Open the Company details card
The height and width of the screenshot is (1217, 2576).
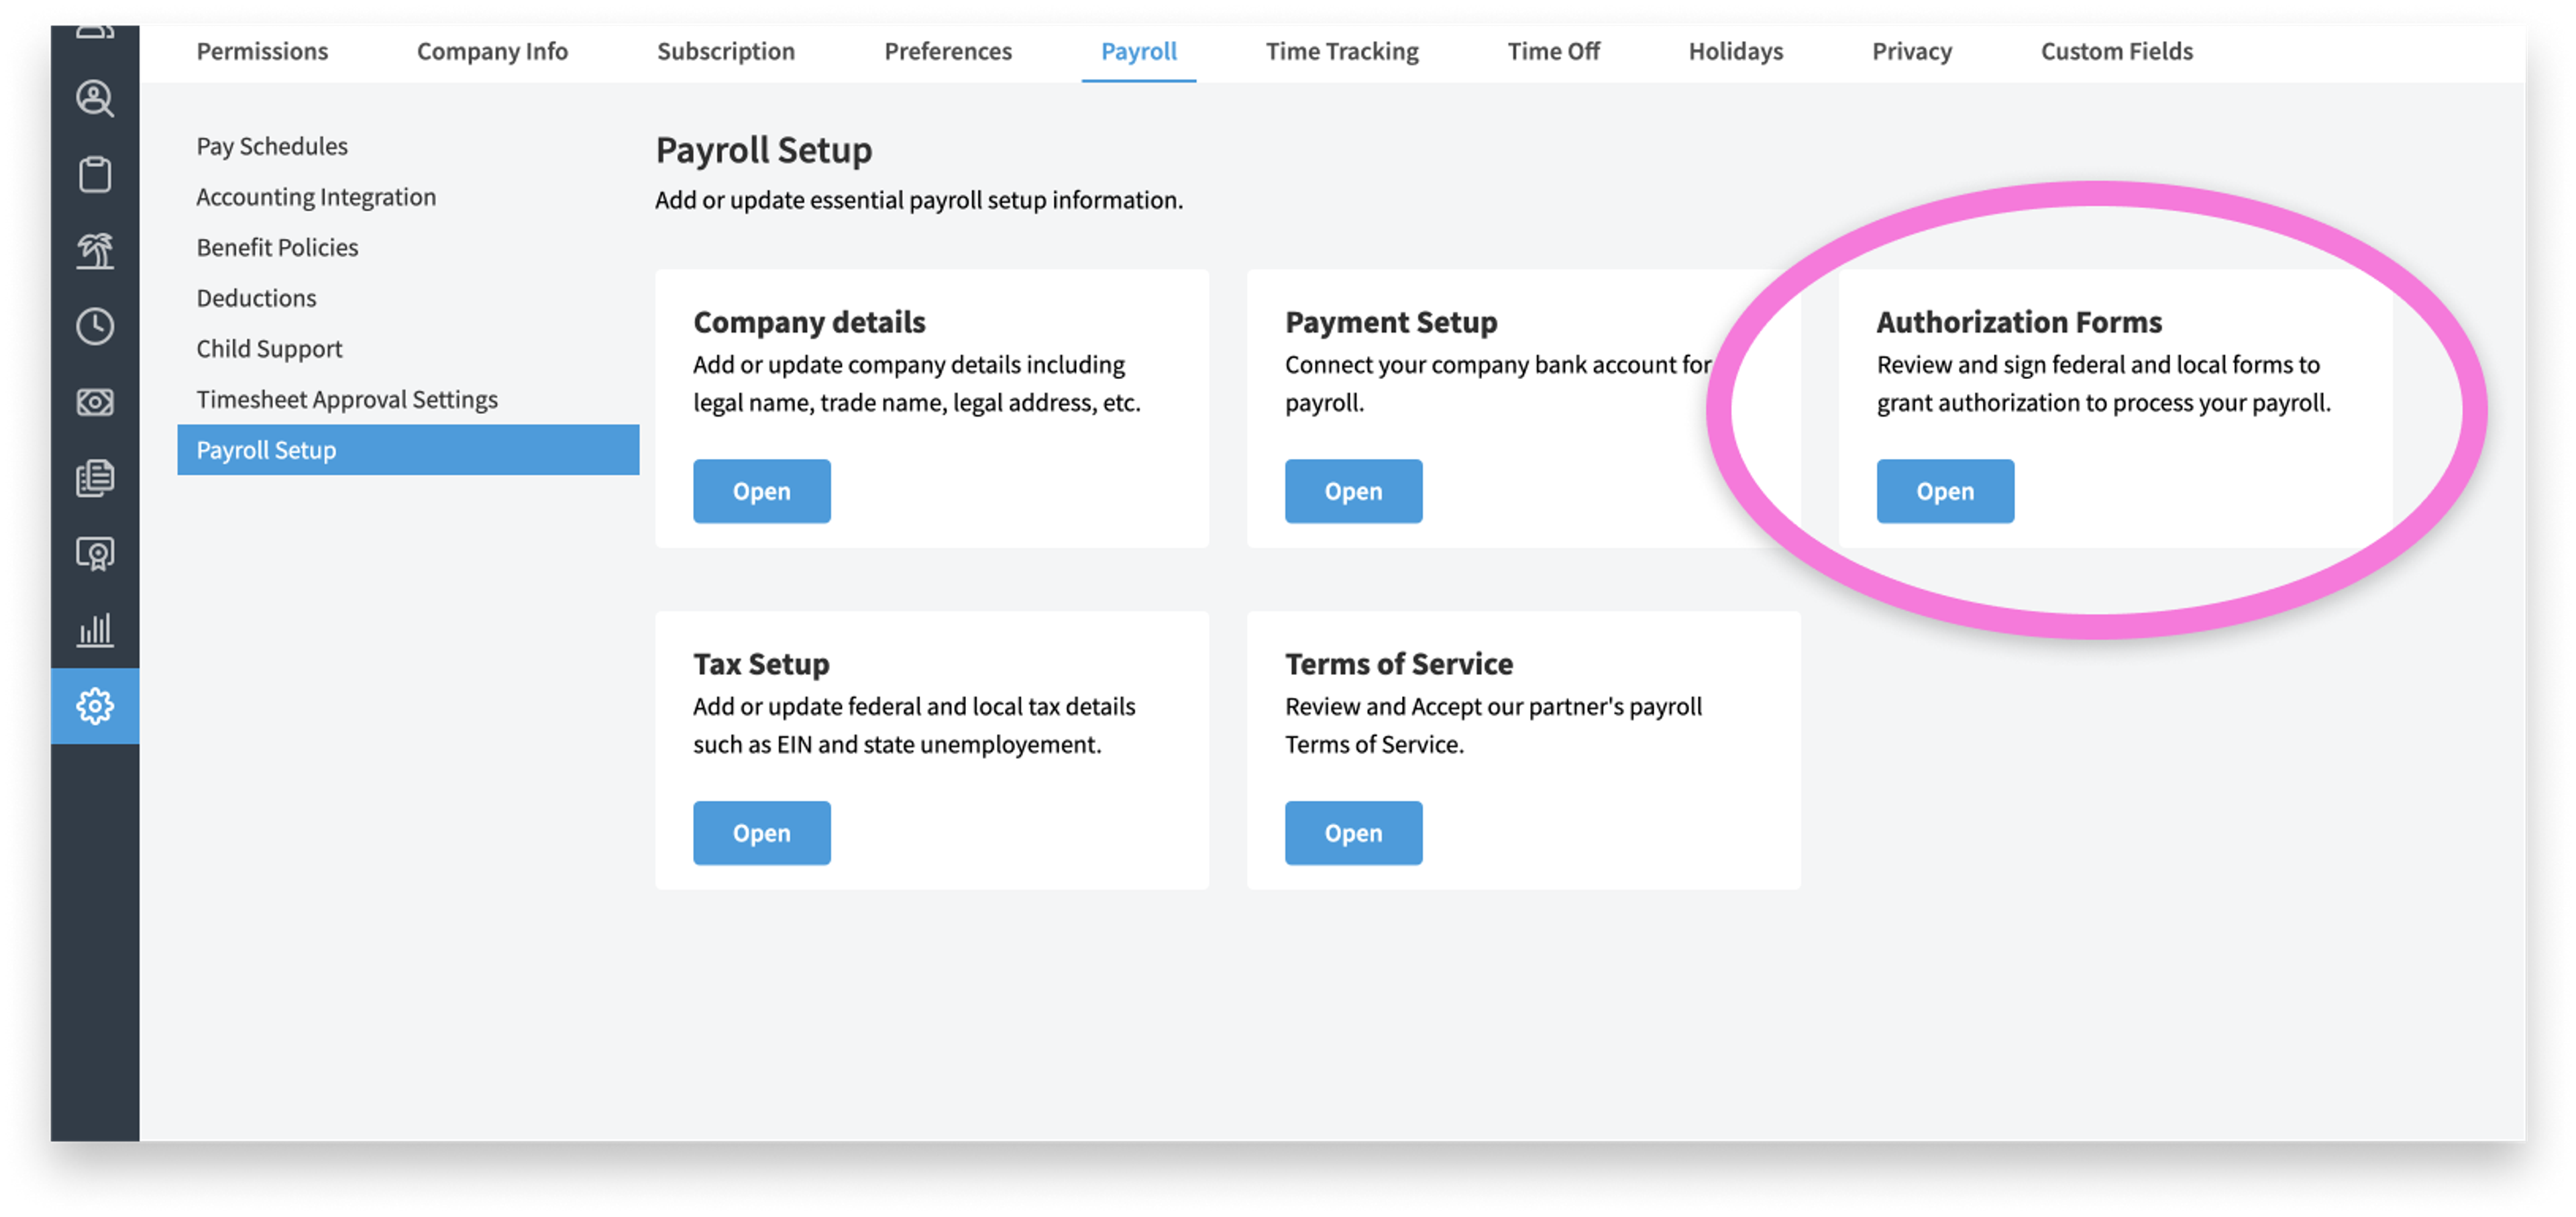pos(762,491)
